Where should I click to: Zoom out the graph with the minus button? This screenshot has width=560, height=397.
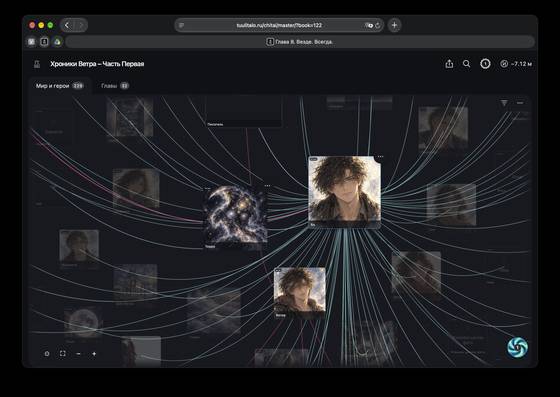(x=79, y=354)
